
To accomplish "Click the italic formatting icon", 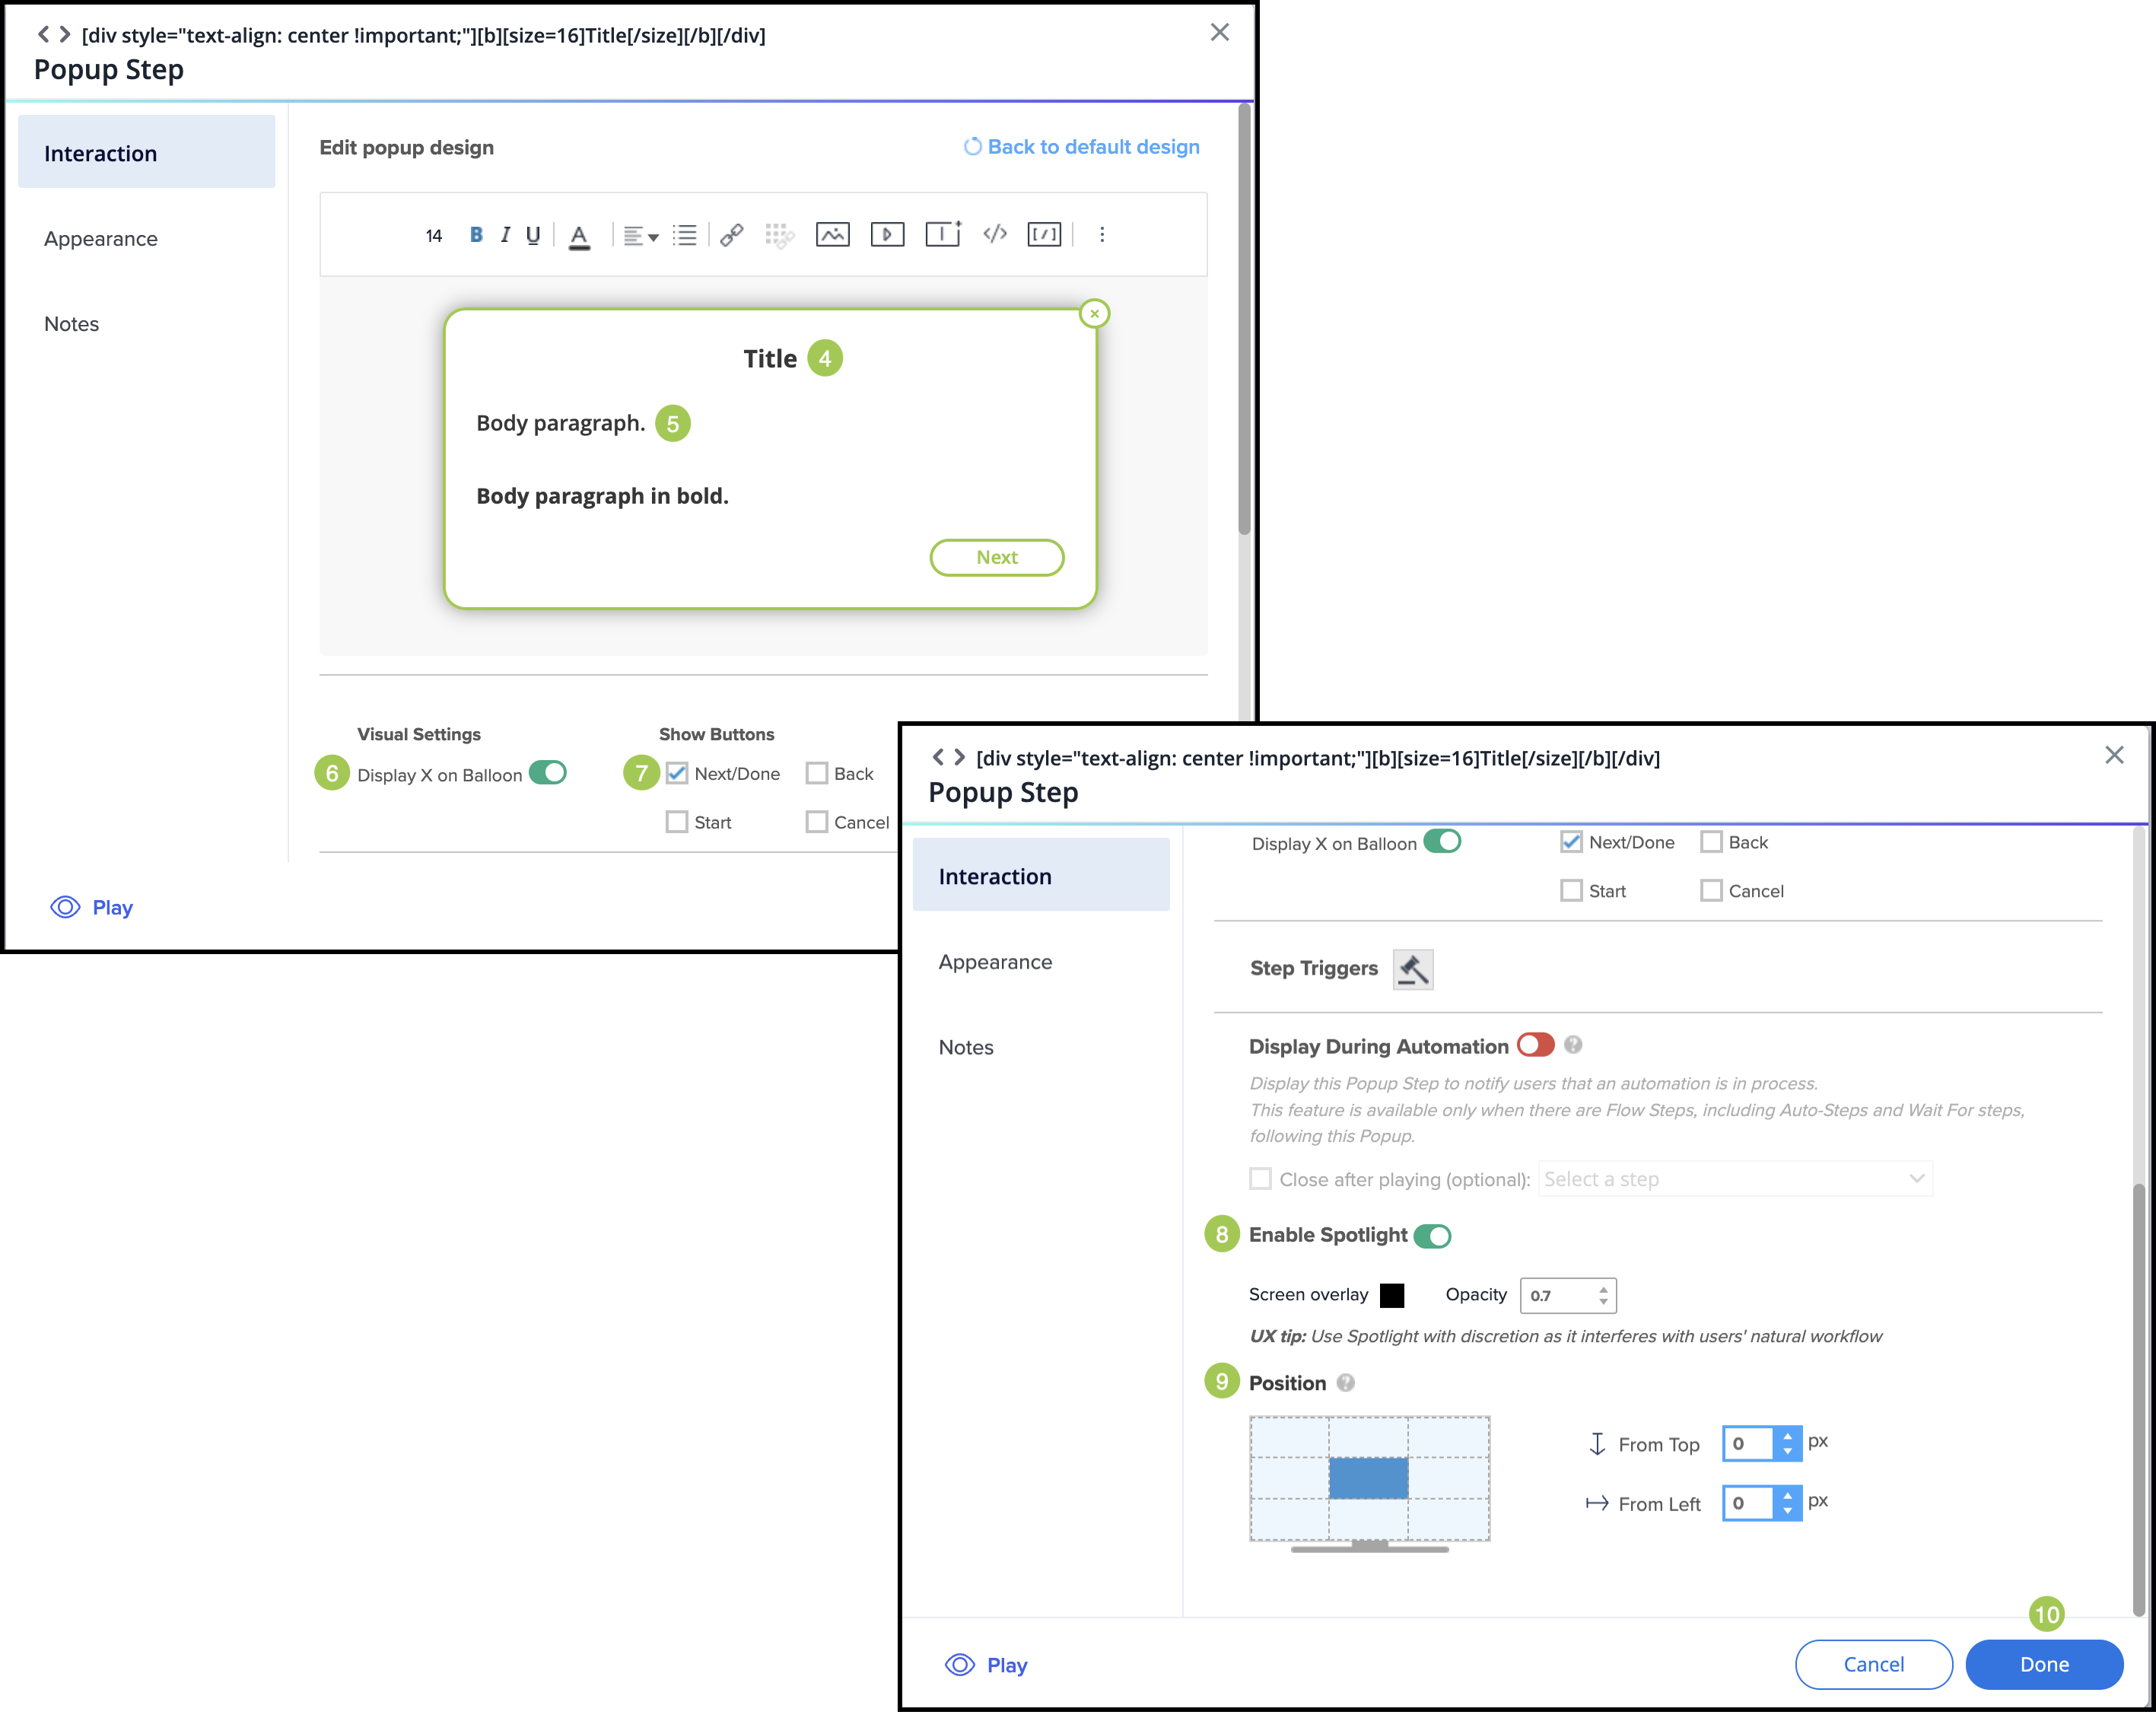I will point(505,235).
